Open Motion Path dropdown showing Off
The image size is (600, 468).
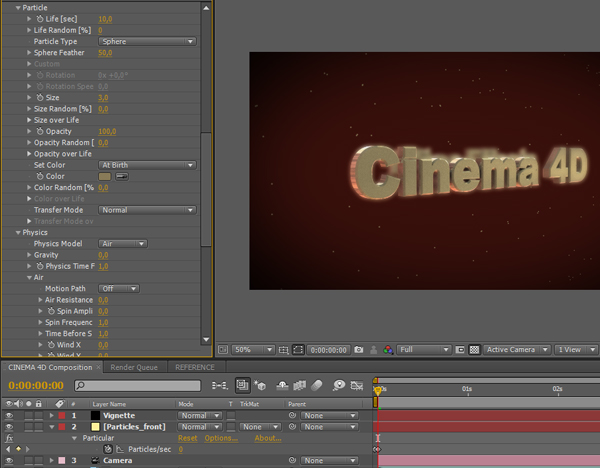(x=119, y=289)
